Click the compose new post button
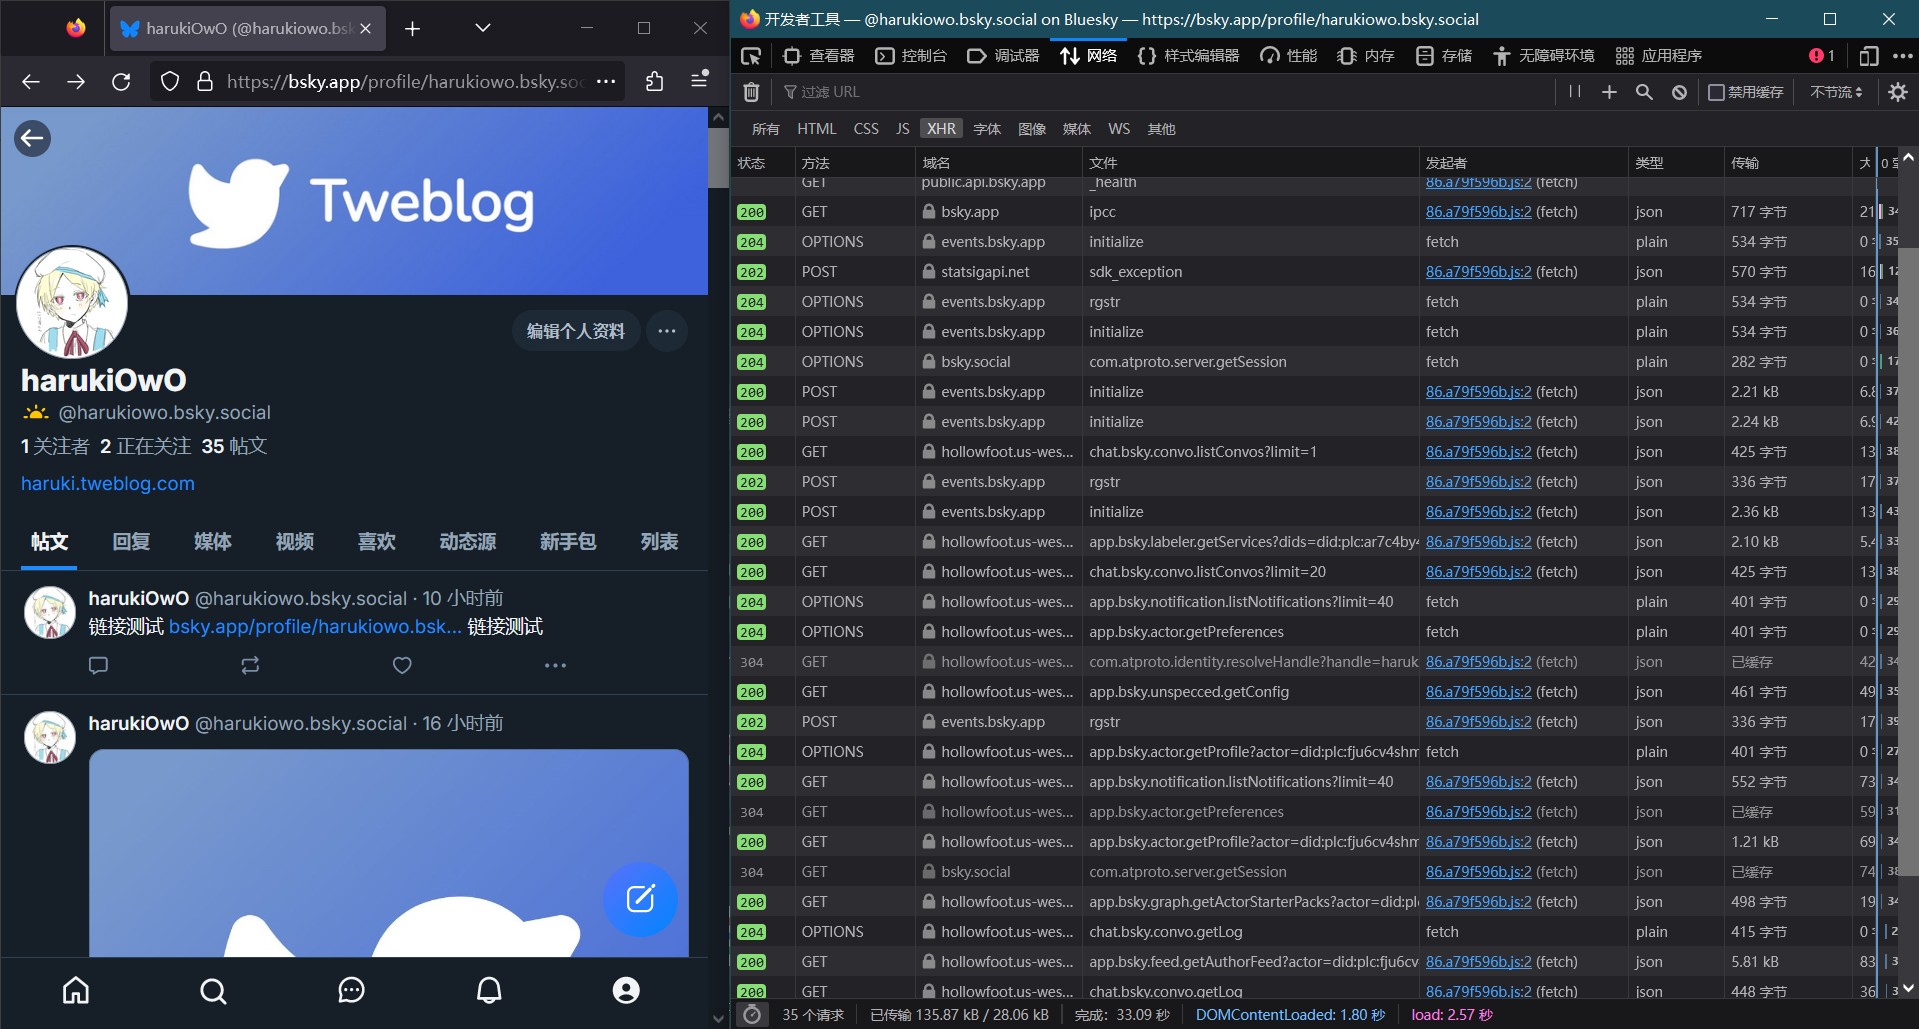 tap(640, 899)
